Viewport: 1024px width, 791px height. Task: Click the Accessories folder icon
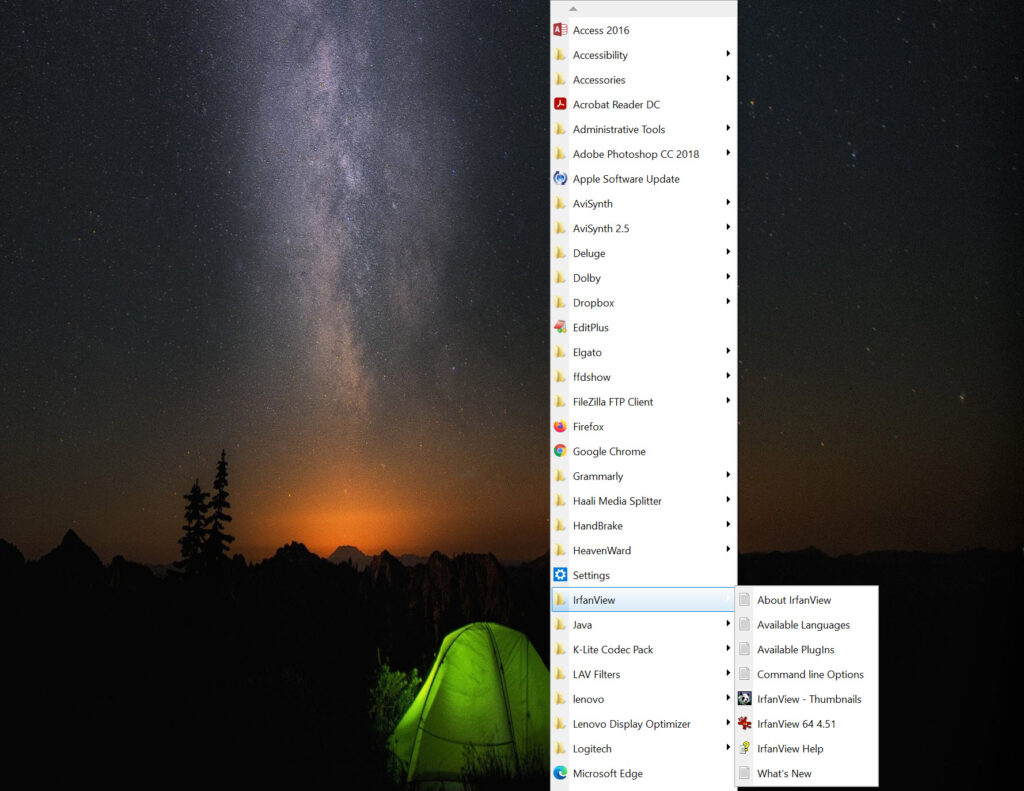click(560, 80)
